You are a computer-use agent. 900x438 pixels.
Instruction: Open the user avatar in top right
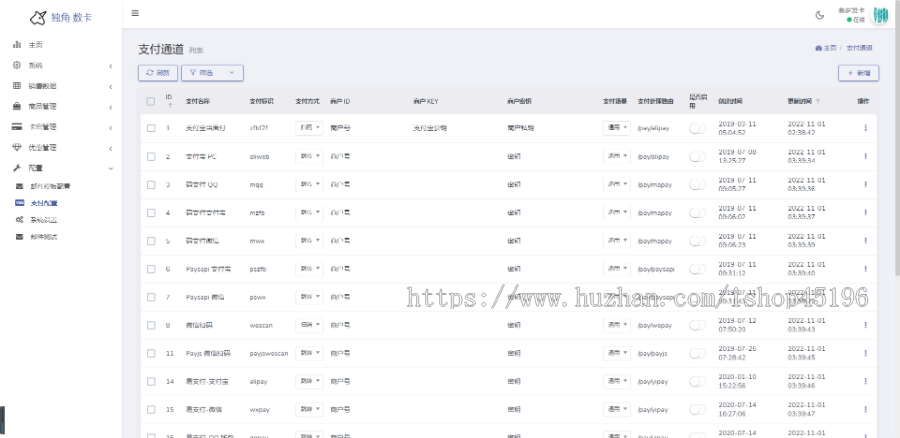(x=880, y=15)
